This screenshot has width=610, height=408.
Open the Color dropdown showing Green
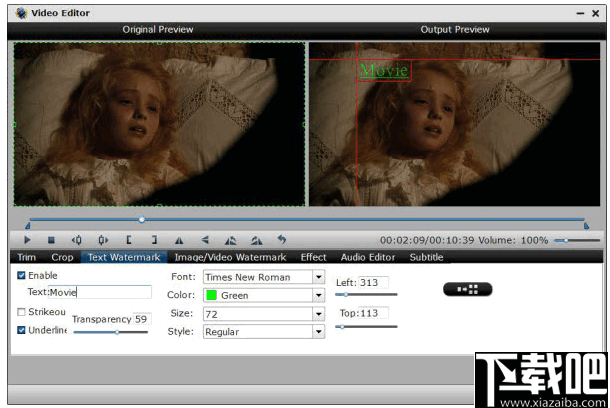pos(264,295)
